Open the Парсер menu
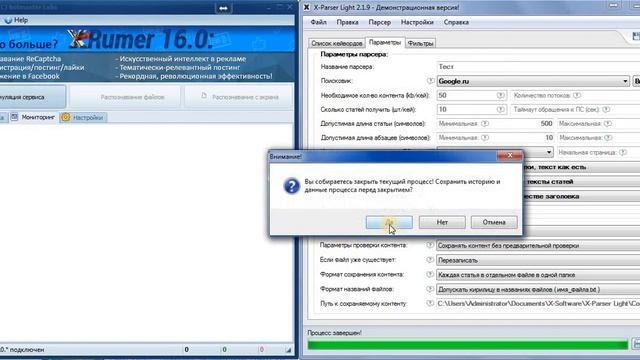Image resolution: width=640 pixels, height=360 pixels. (380, 22)
